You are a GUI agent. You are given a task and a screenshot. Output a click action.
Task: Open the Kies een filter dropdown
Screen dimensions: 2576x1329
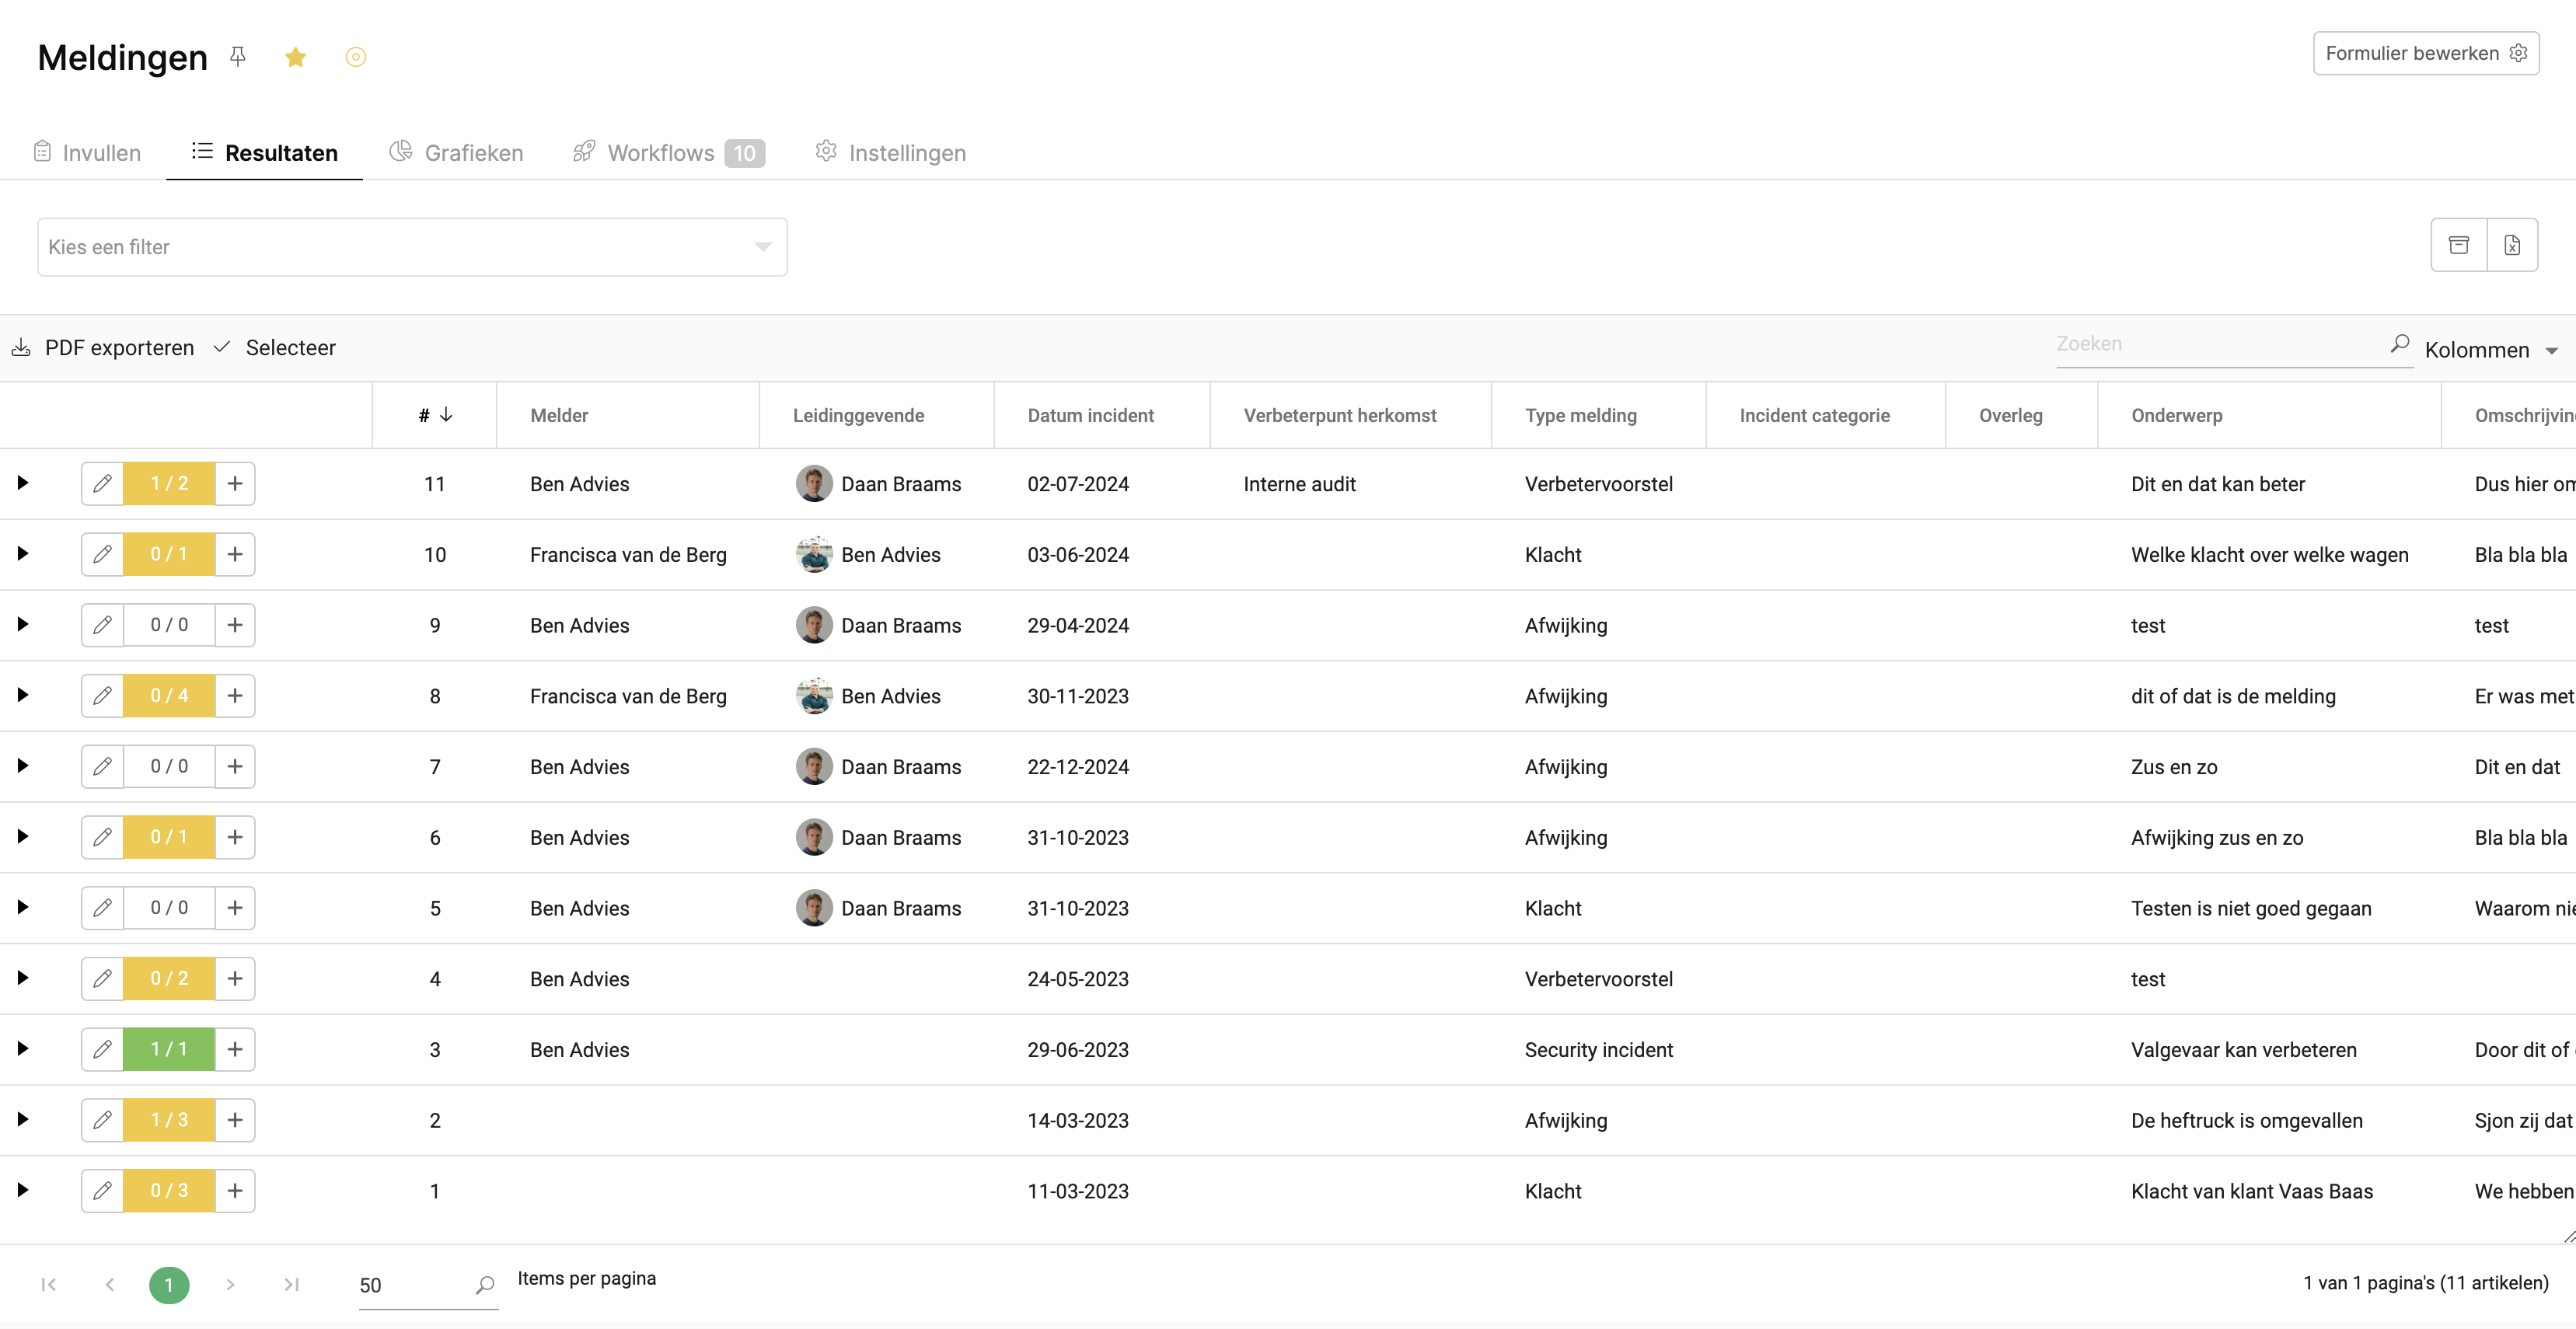click(x=412, y=247)
